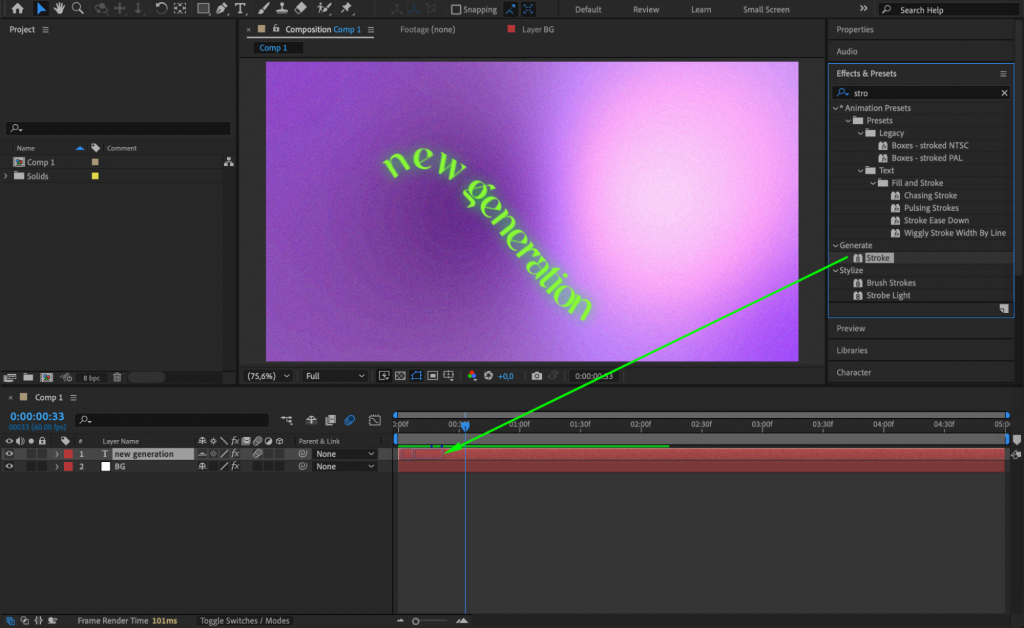
Task: Toggle the transparency grid in the viewer
Action: (x=399, y=375)
